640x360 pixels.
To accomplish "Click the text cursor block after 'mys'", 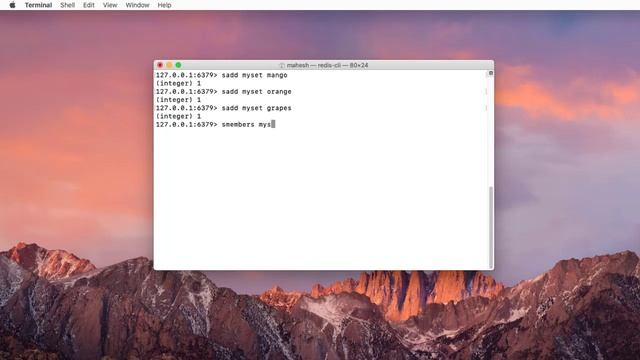I will point(273,124).
